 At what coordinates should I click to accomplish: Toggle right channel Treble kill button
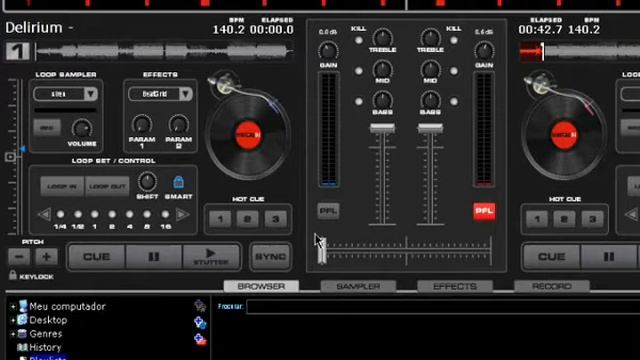[x=453, y=40]
